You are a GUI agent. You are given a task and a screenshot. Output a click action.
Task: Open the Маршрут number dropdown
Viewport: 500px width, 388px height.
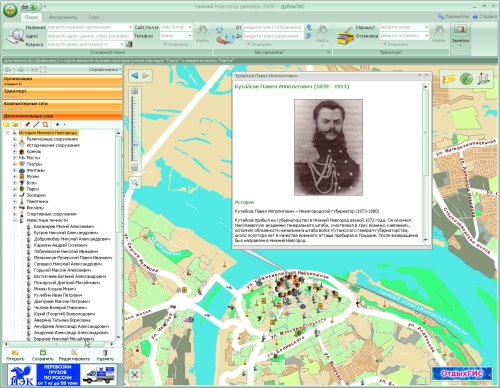coord(426,27)
